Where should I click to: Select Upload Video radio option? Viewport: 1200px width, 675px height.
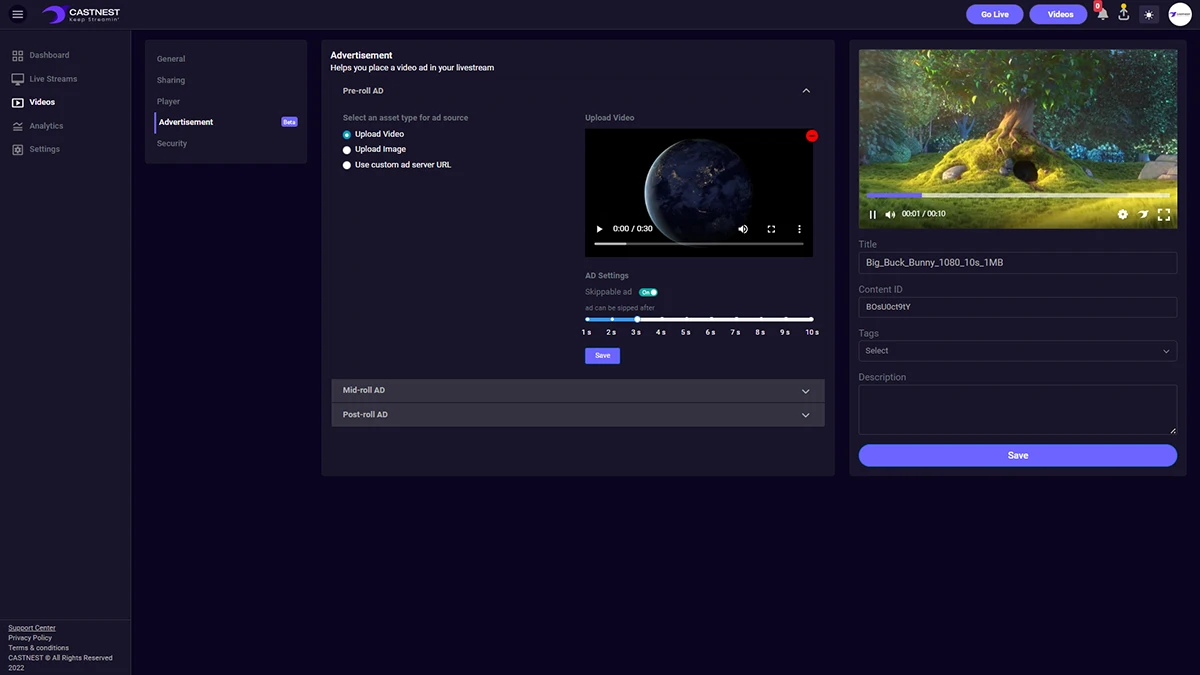pyautogui.click(x=347, y=134)
